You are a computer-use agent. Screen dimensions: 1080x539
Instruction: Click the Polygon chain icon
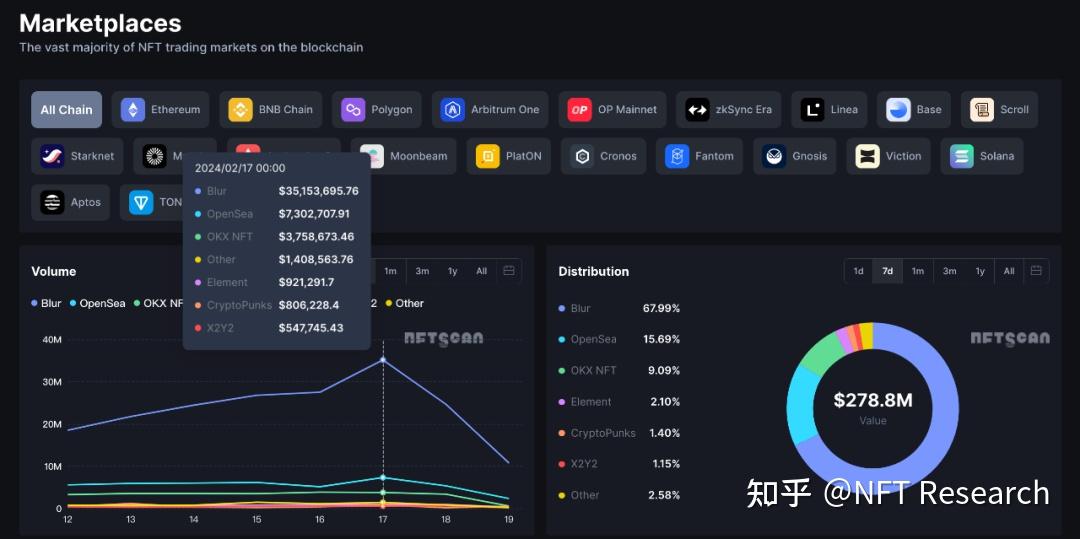click(353, 109)
